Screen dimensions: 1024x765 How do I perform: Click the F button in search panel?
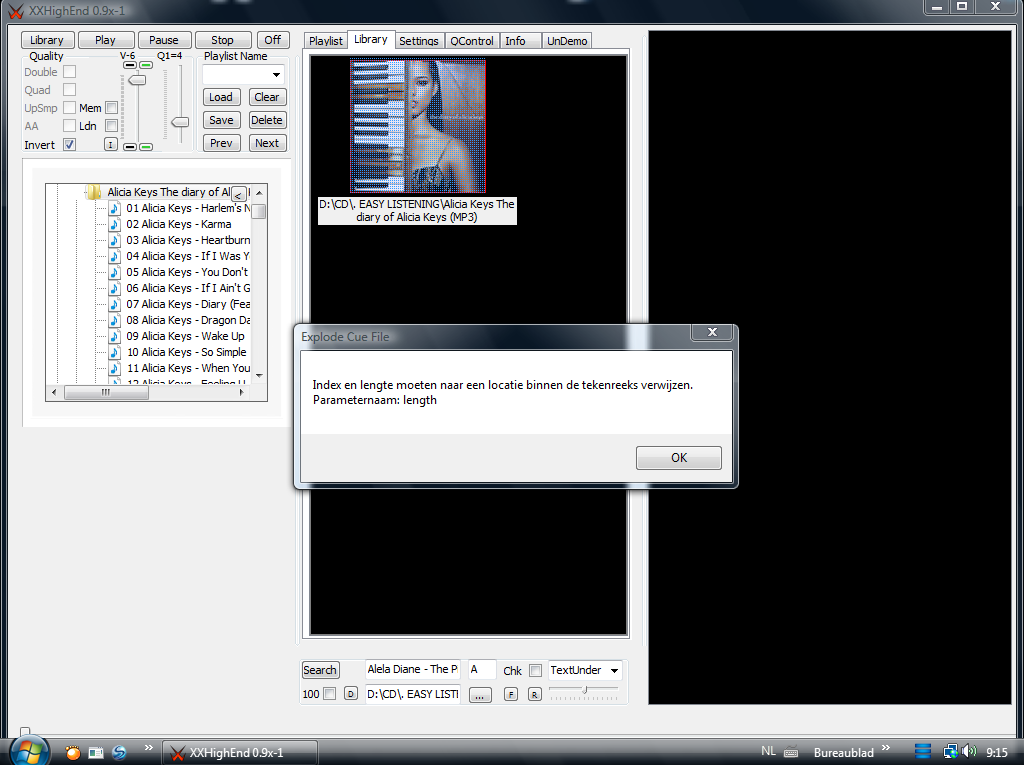pos(511,694)
